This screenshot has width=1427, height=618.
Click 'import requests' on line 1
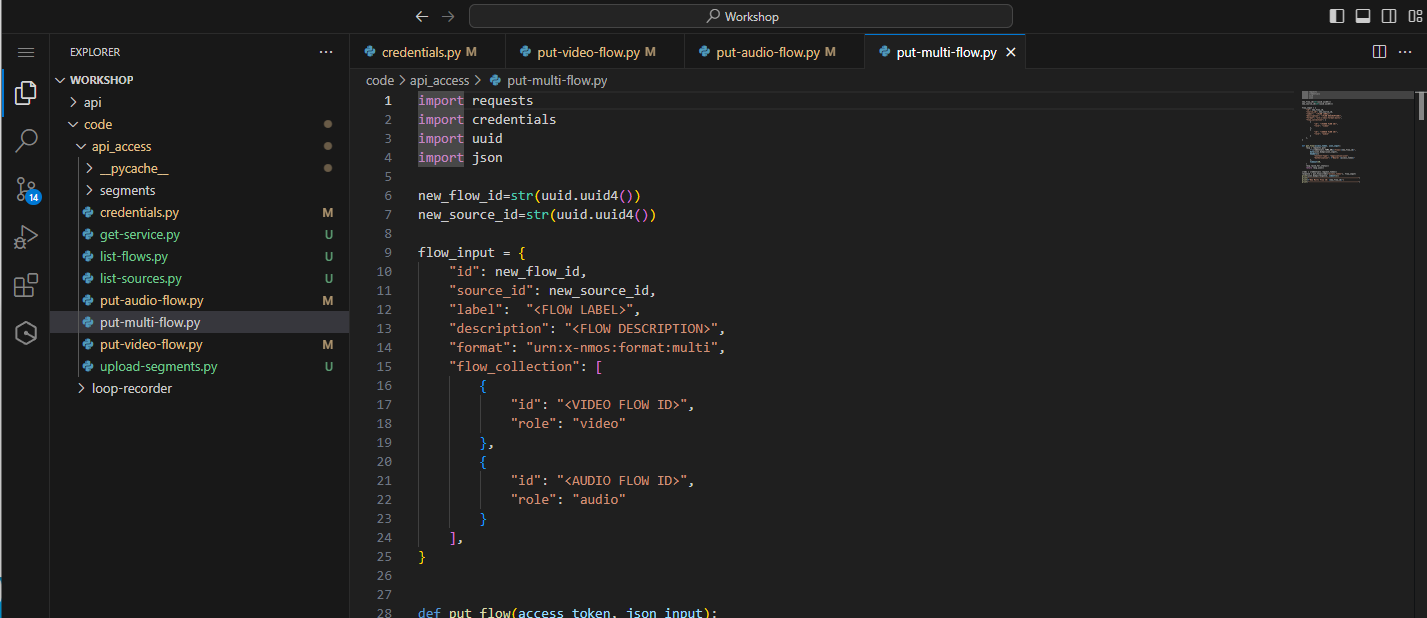[476, 100]
